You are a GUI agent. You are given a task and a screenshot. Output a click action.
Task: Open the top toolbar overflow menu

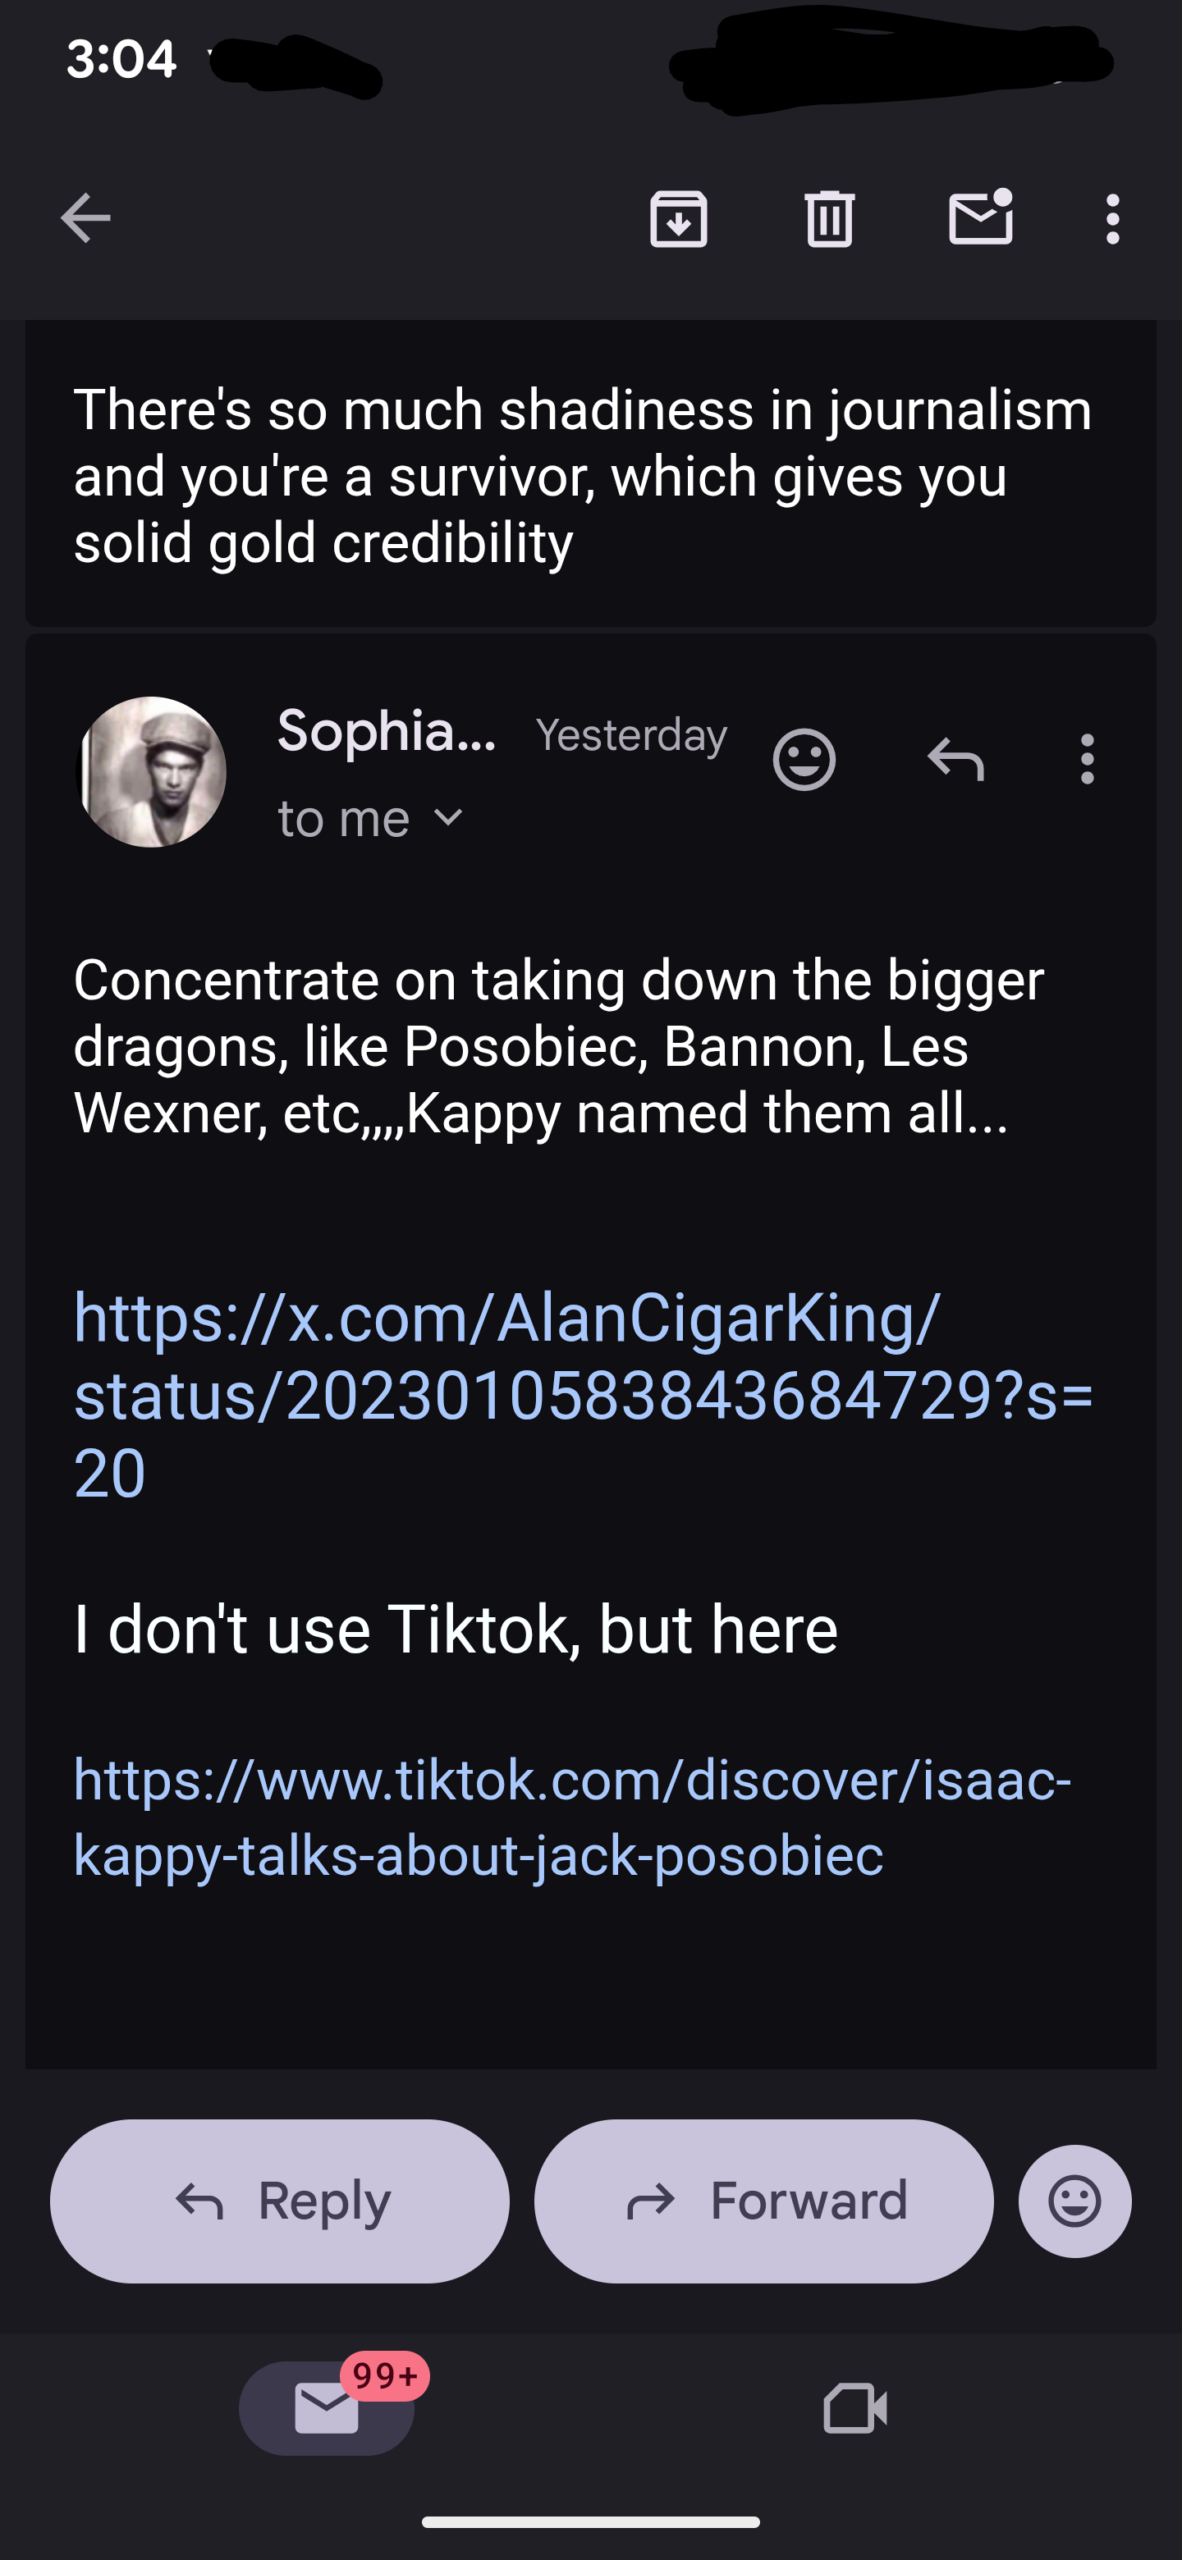(1112, 218)
